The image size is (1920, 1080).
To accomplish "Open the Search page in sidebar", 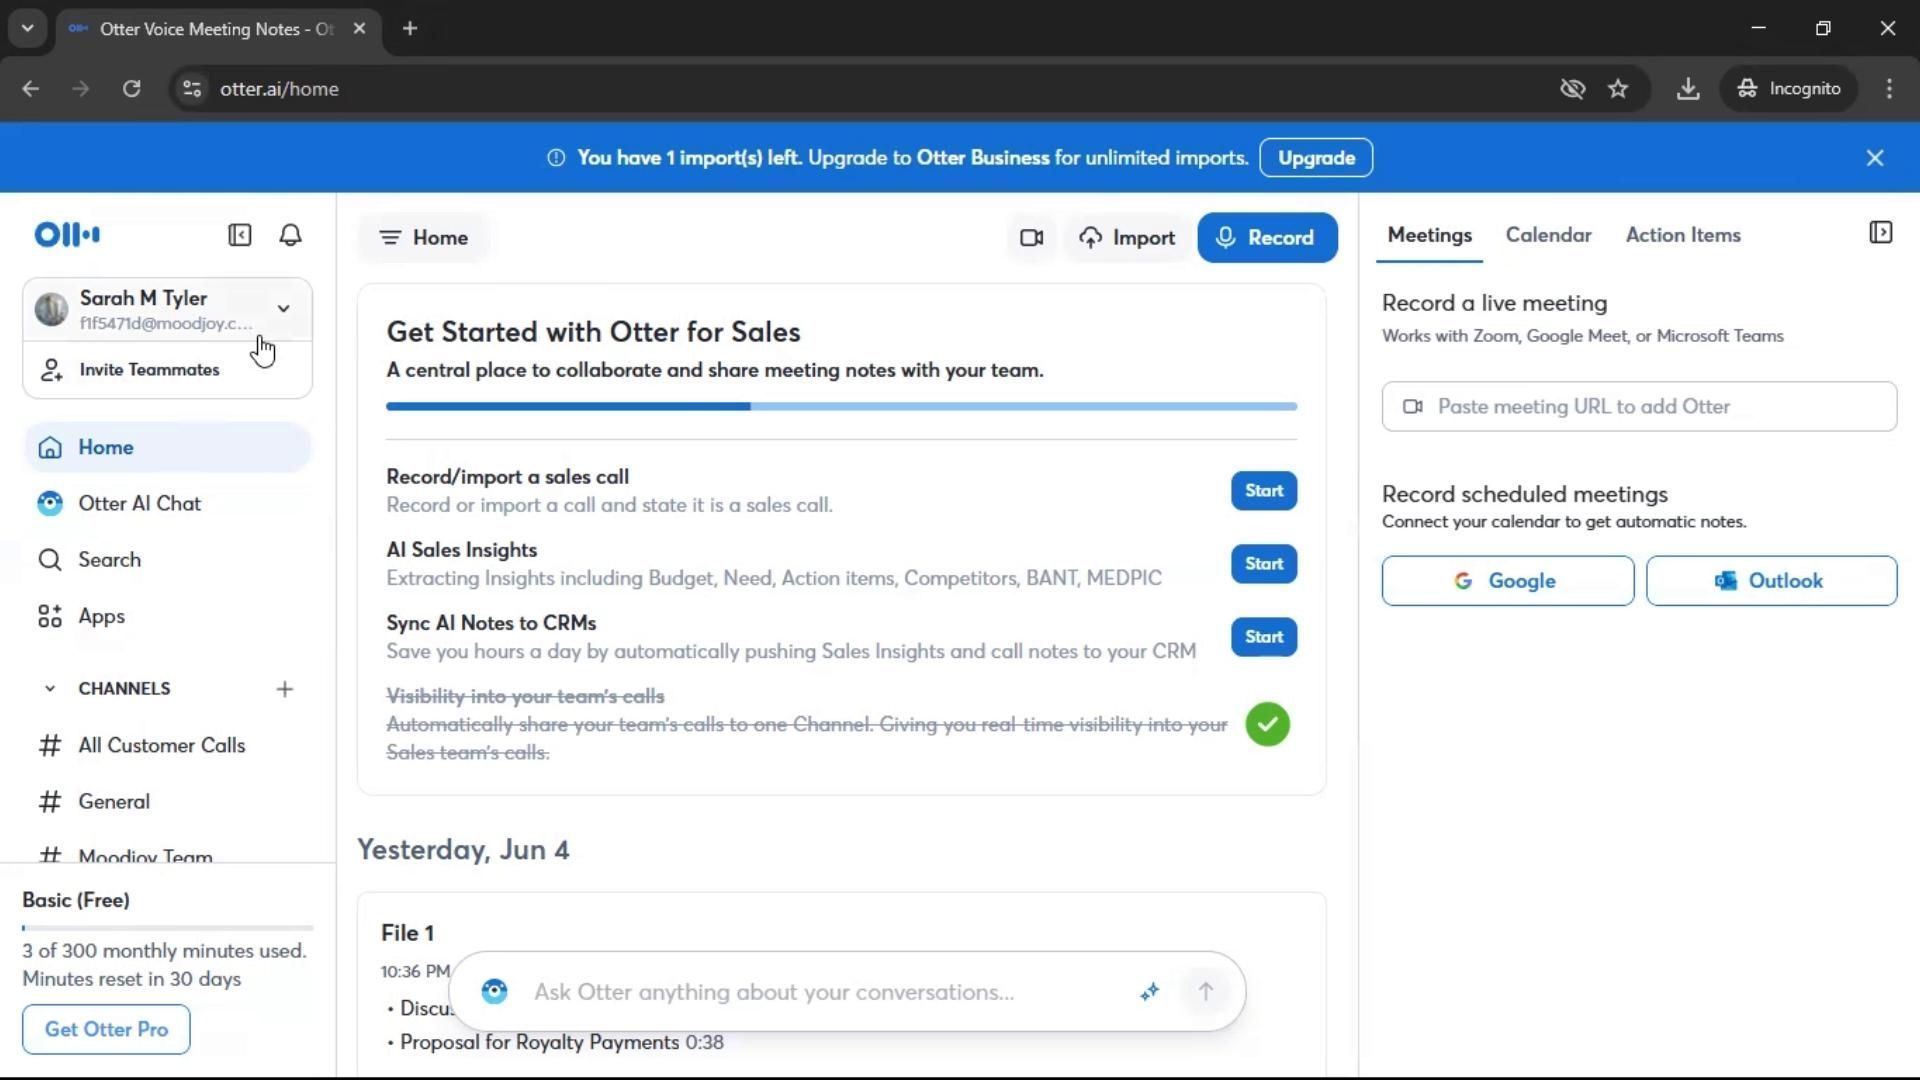I will pyautogui.click(x=109, y=560).
